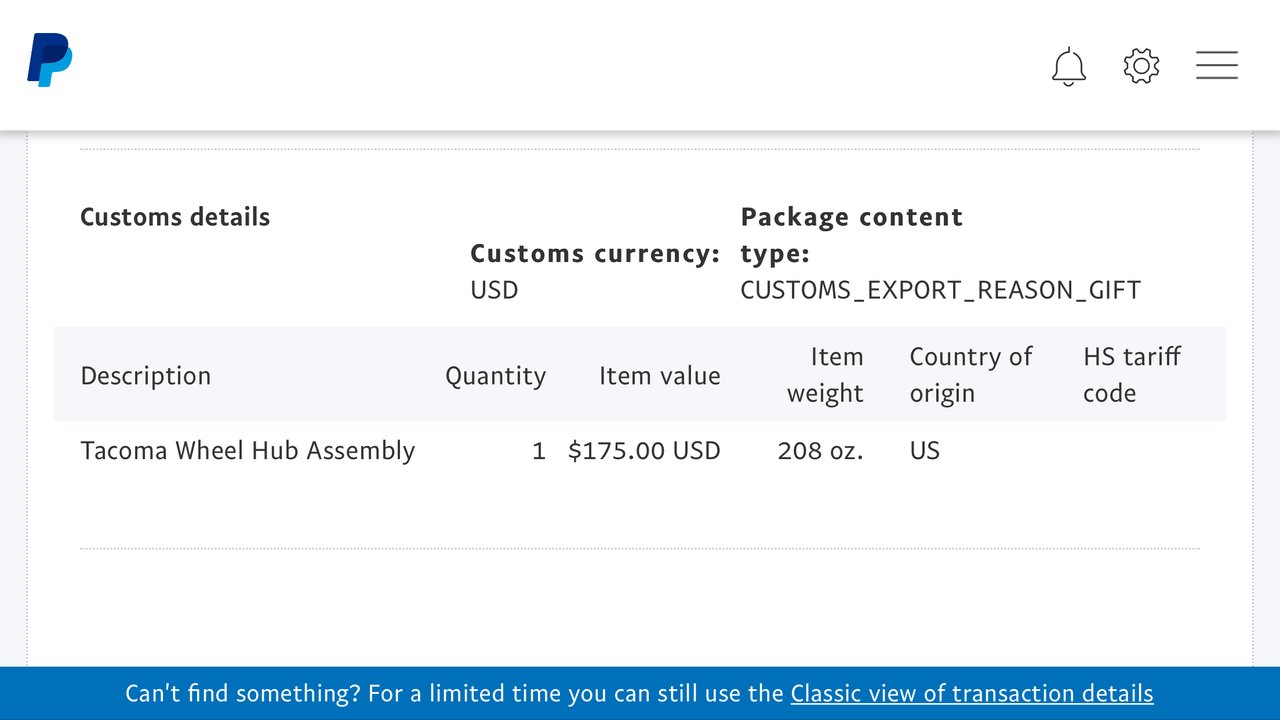The height and width of the screenshot is (720, 1280).
Task: Click the Customs details heading
Action: tap(175, 217)
